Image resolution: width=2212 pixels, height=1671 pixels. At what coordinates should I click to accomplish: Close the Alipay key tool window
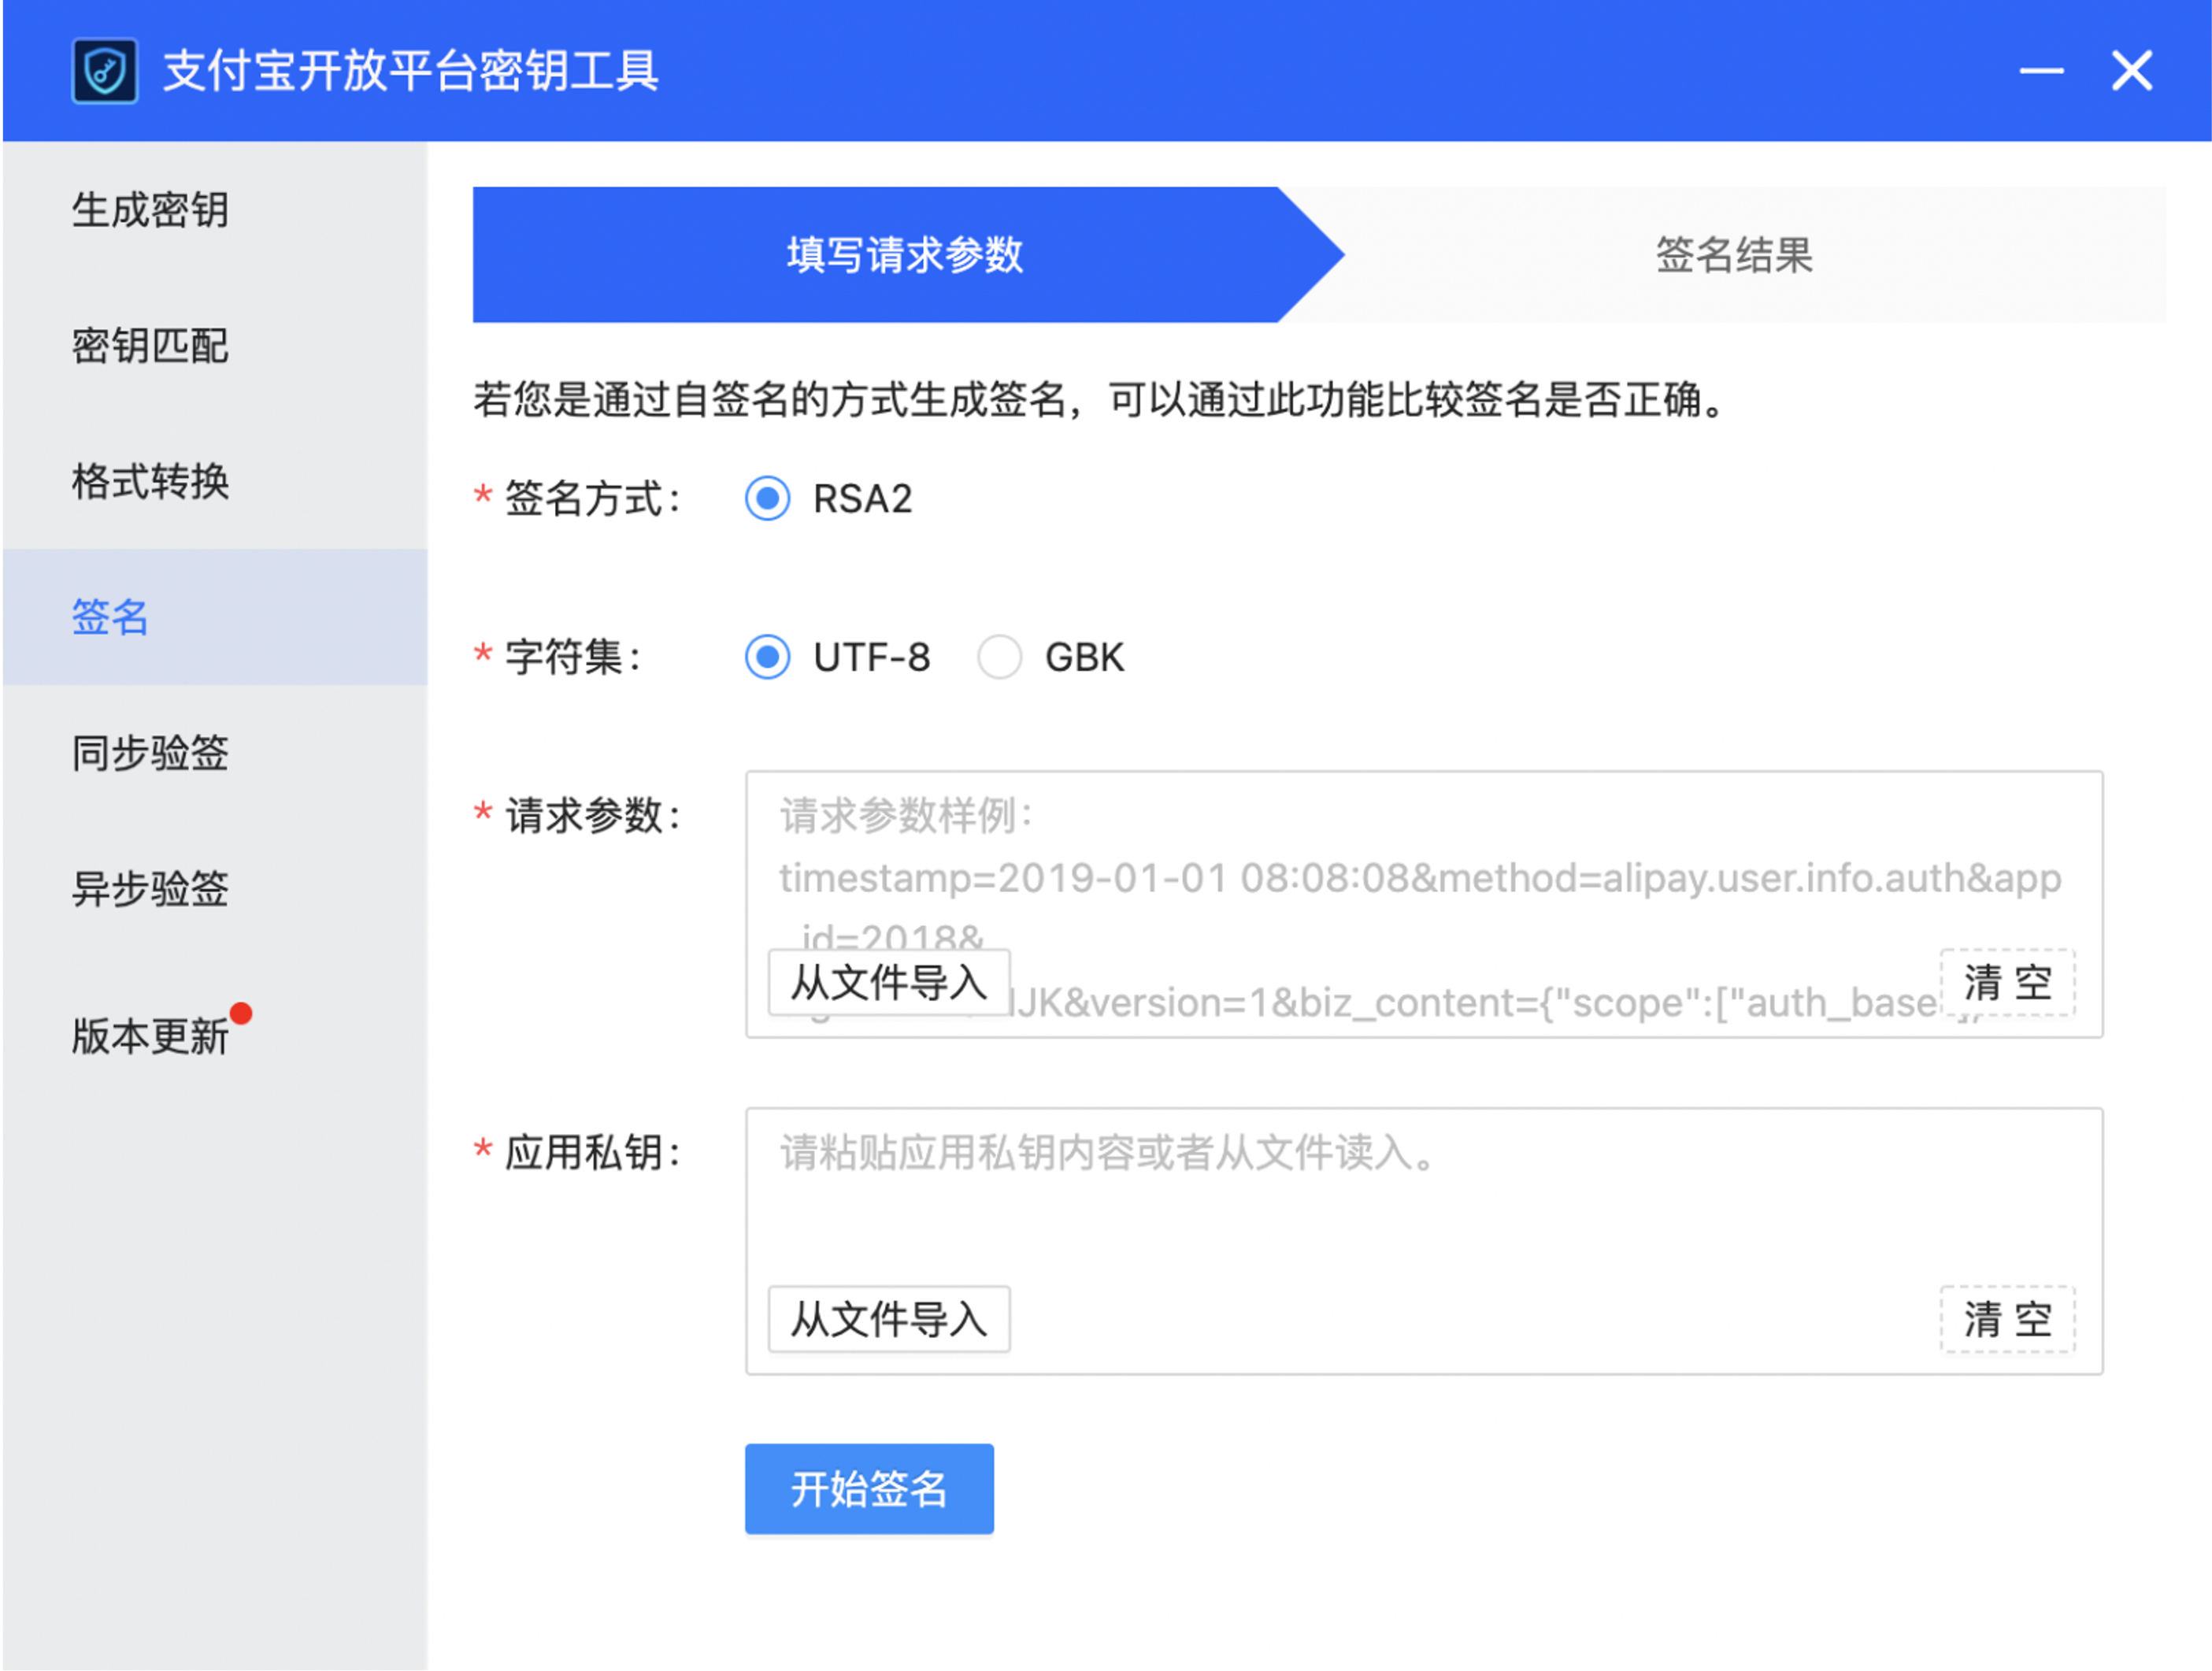tap(2131, 71)
